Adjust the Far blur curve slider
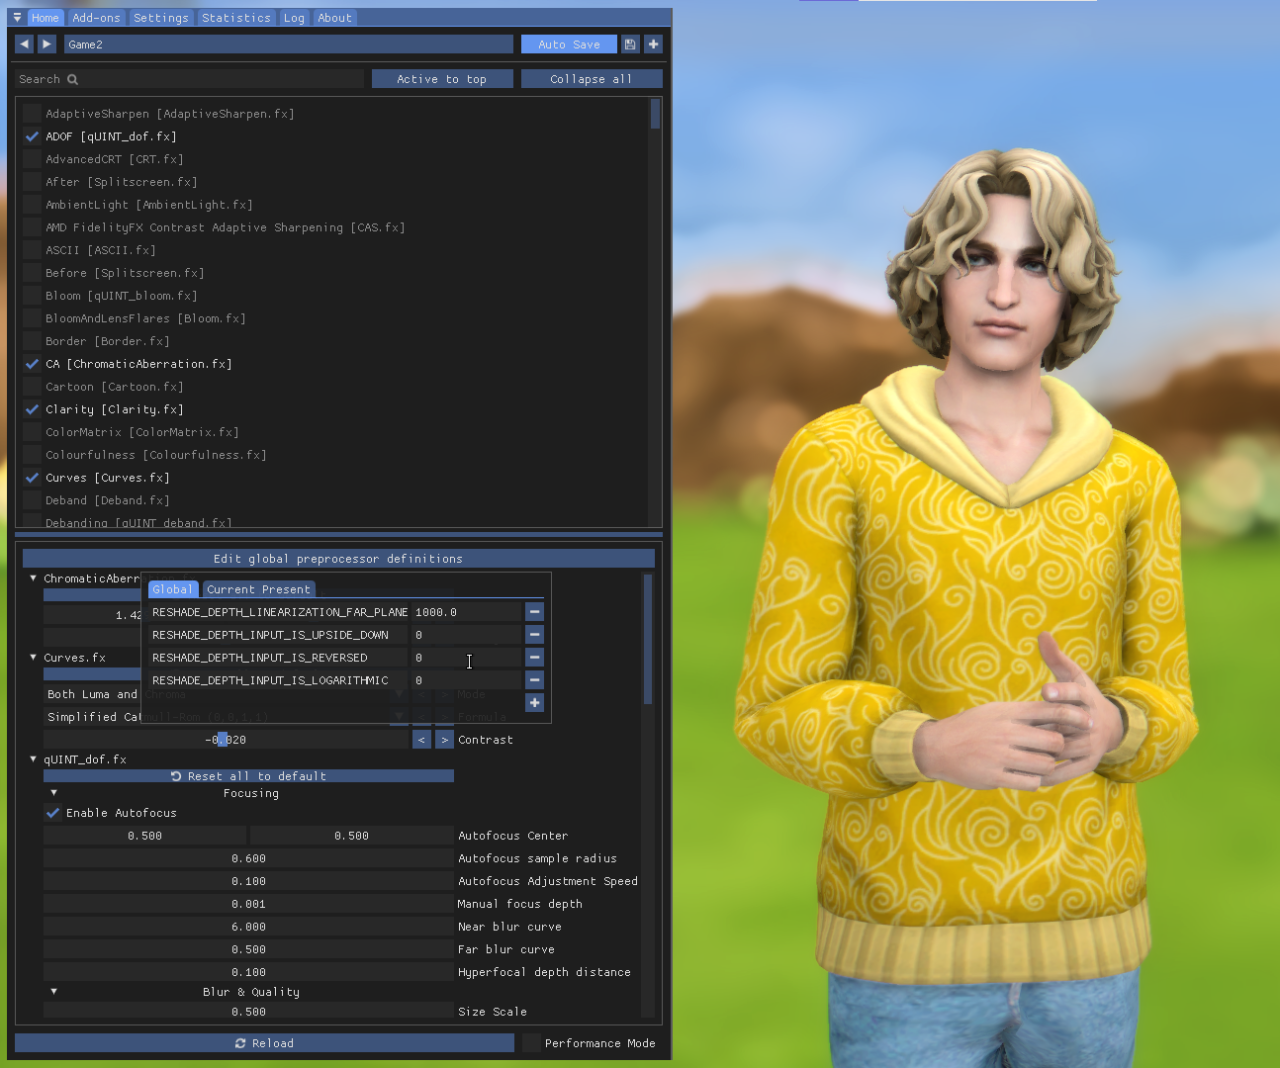 coord(248,949)
